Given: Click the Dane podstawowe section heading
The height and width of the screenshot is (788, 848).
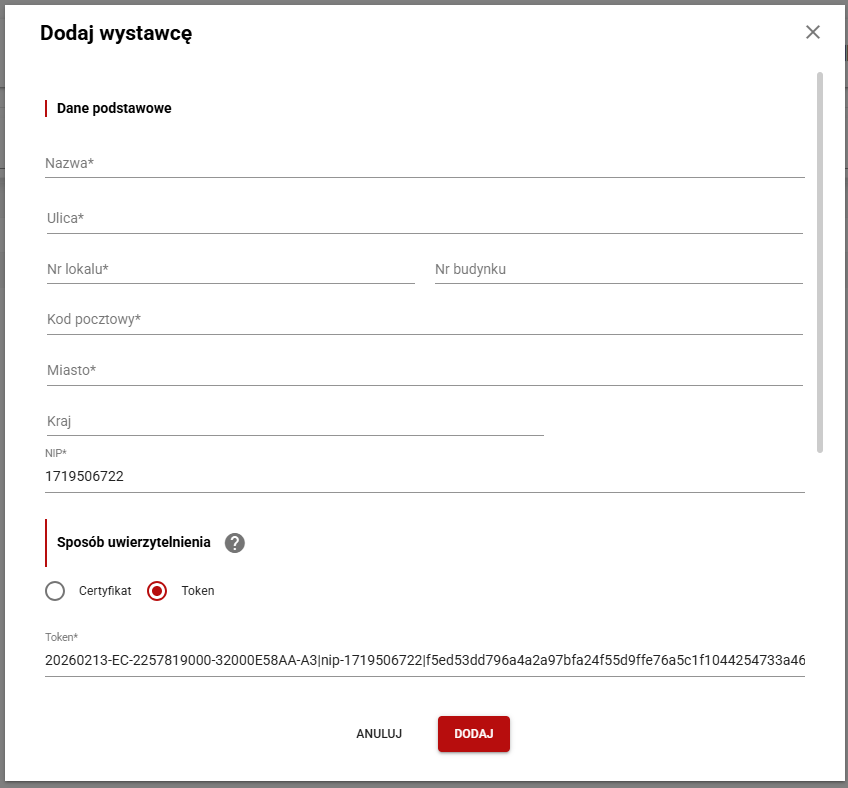Looking at the screenshot, I should point(114,108).
